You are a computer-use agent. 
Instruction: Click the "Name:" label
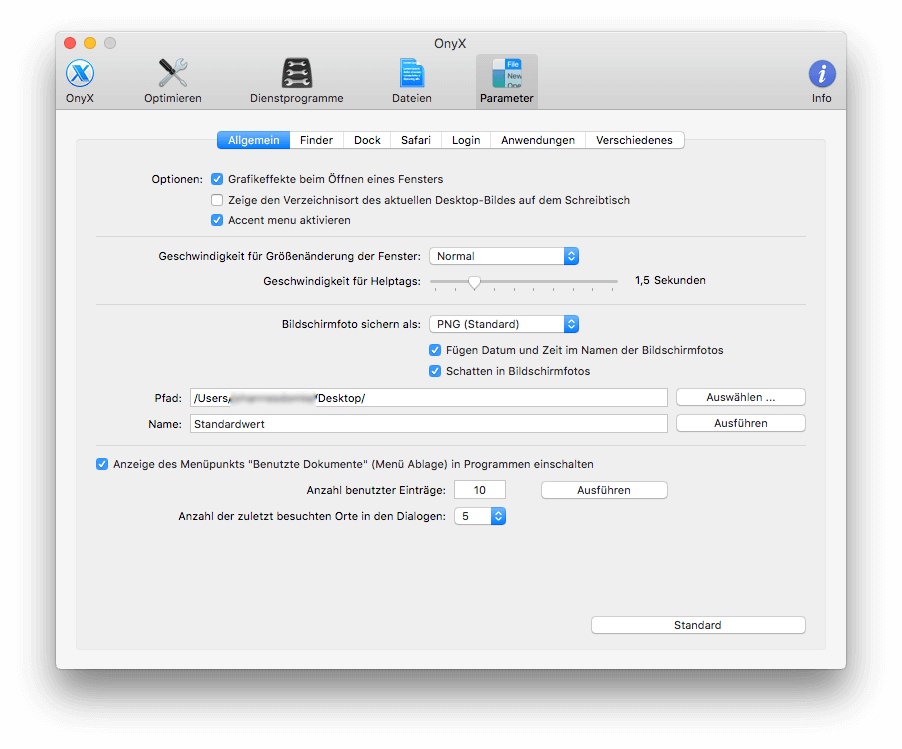tap(165, 424)
